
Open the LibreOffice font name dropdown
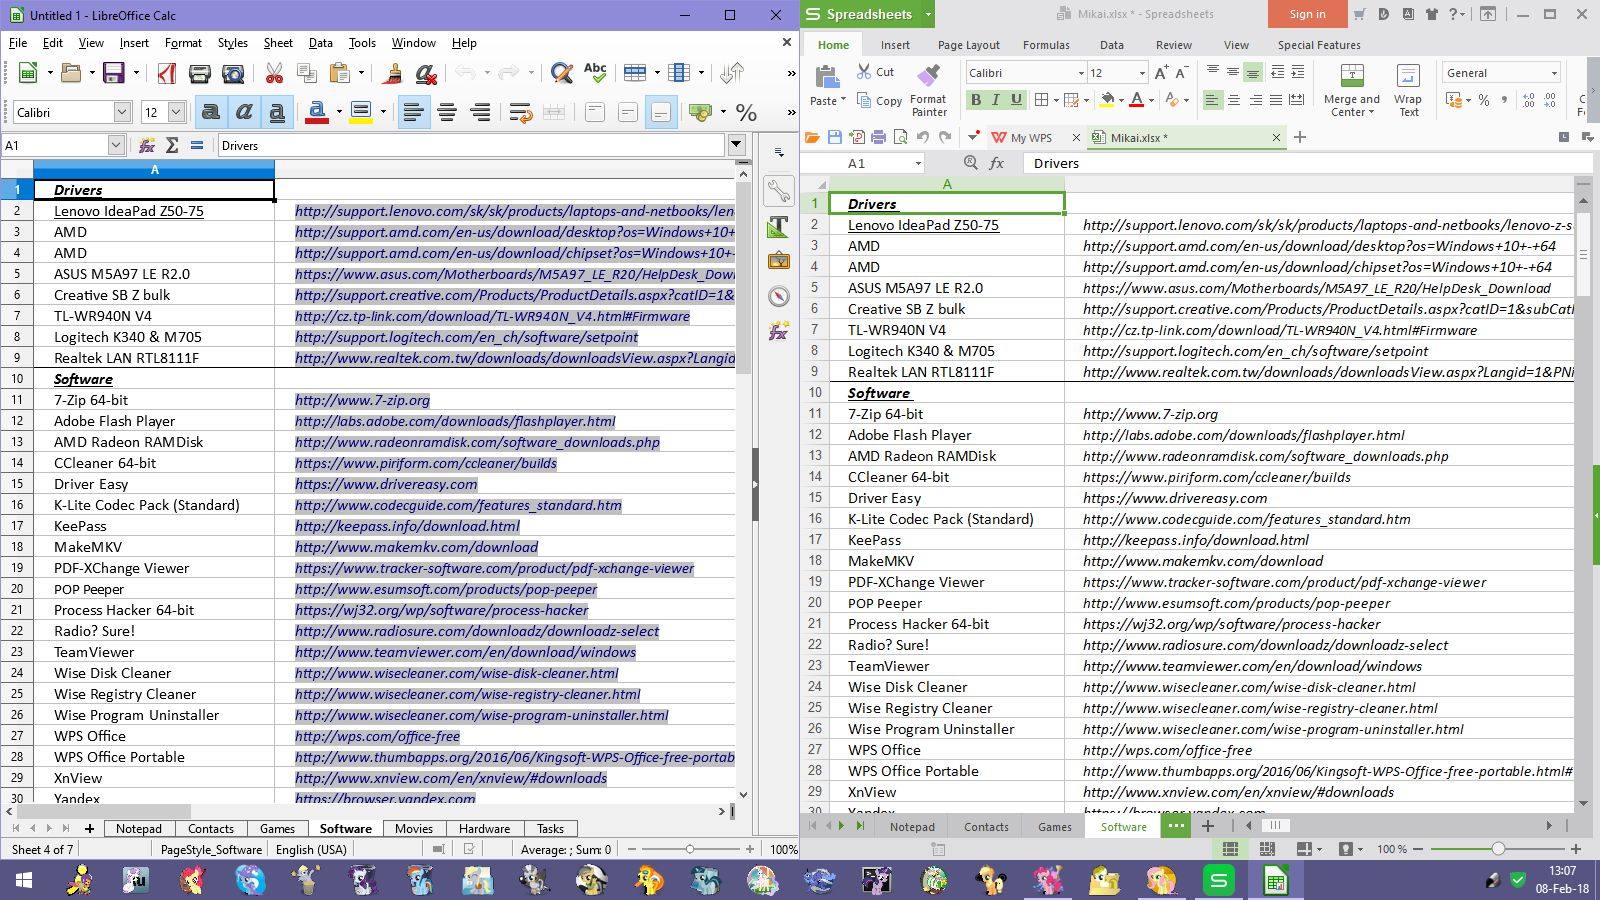pos(122,113)
